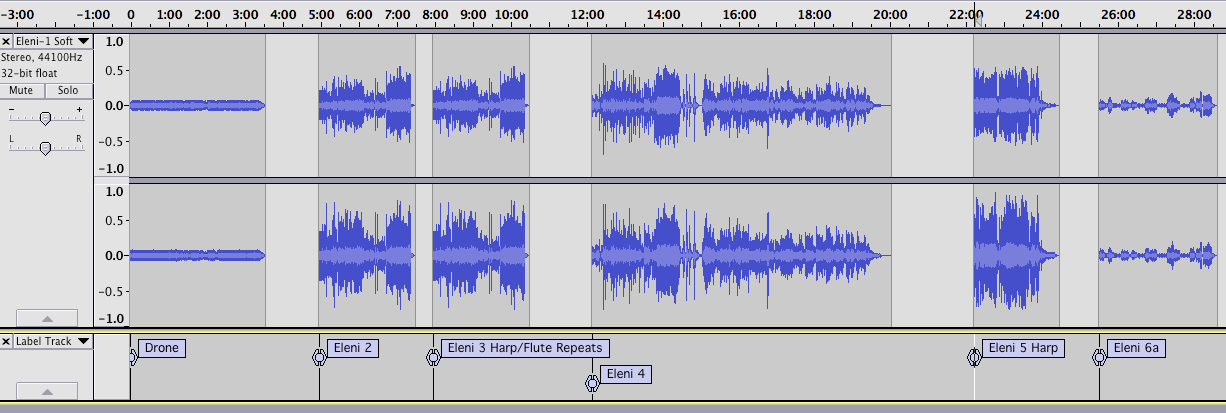Image resolution: width=1226 pixels, height=413 pixels.
Task: Select the Eleni 6a label text
Action: pyautogui.click(x=1136, y=348)
